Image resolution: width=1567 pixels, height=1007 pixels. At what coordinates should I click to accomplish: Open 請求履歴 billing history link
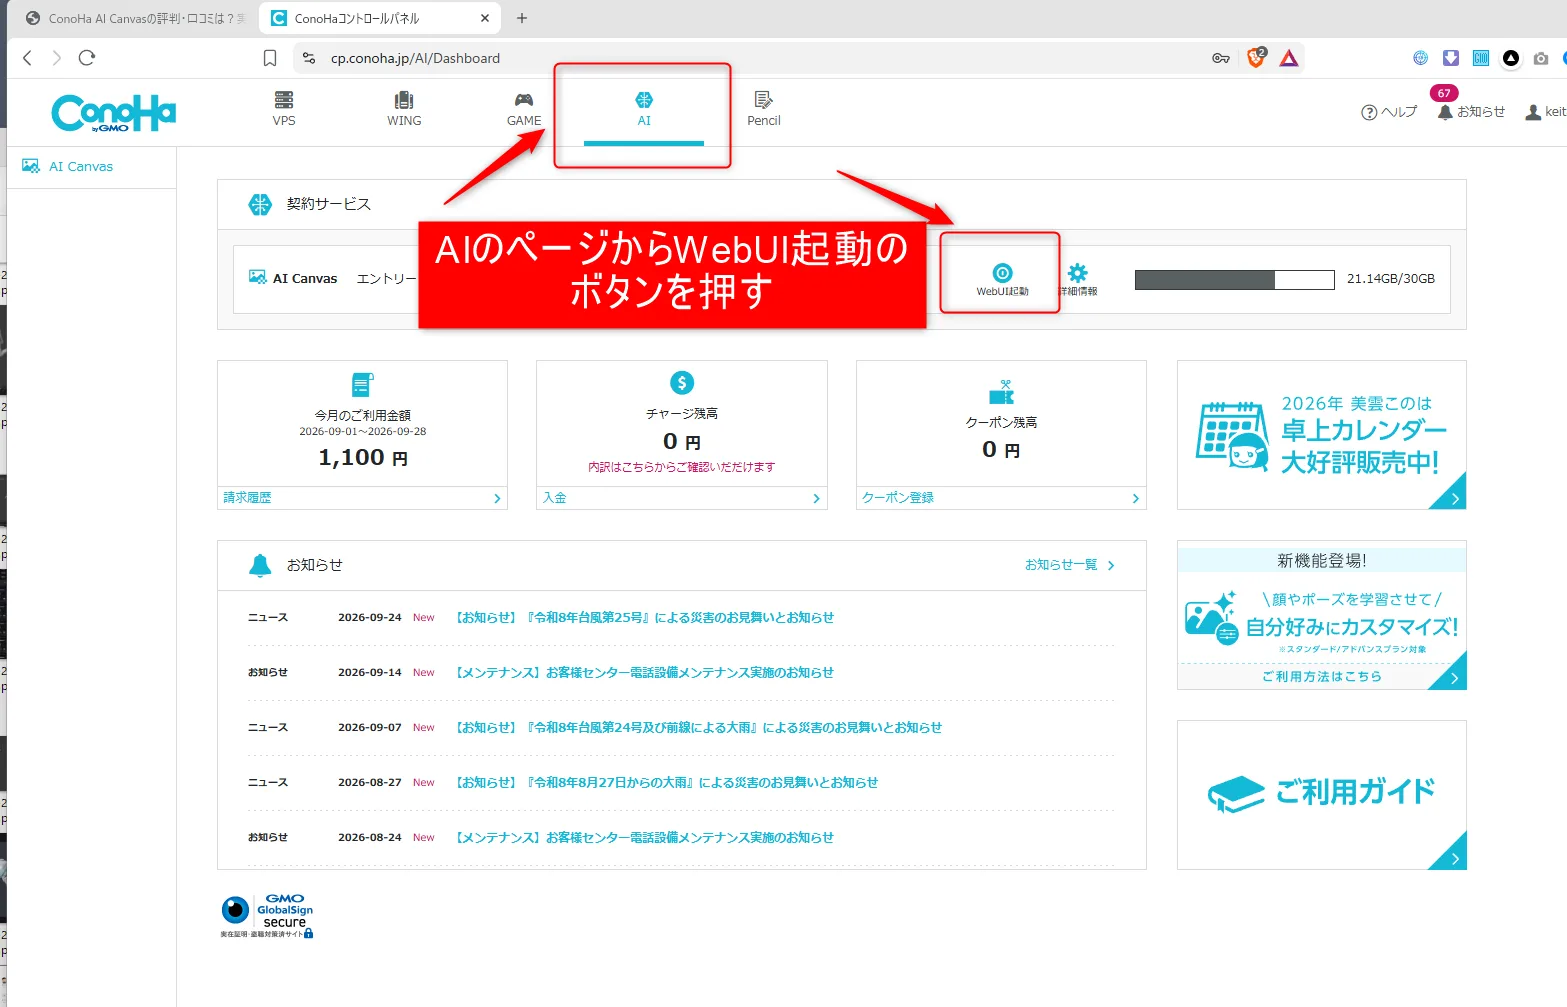(362, 497)
